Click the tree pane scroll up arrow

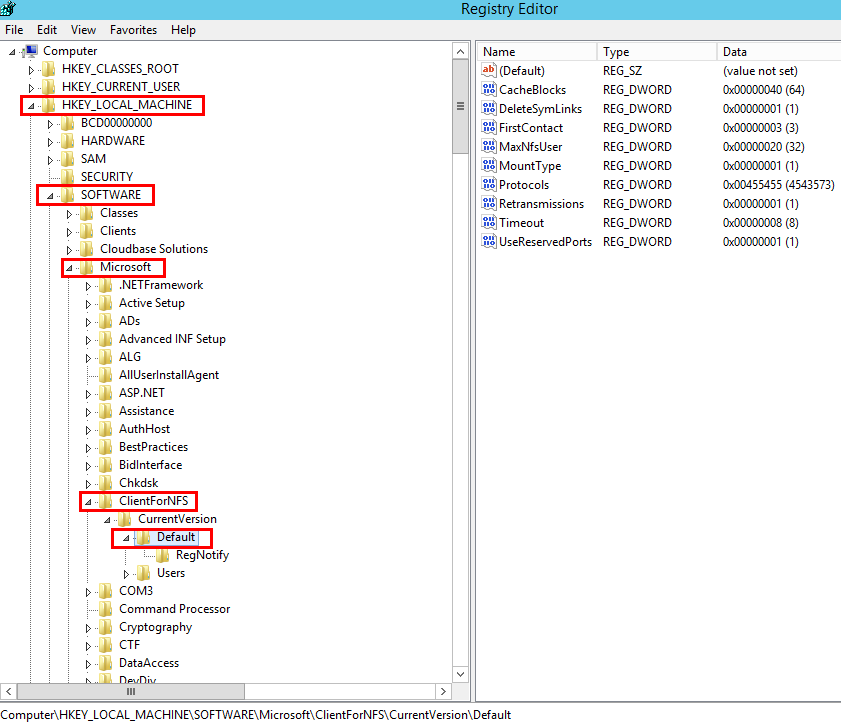(460, 51)
